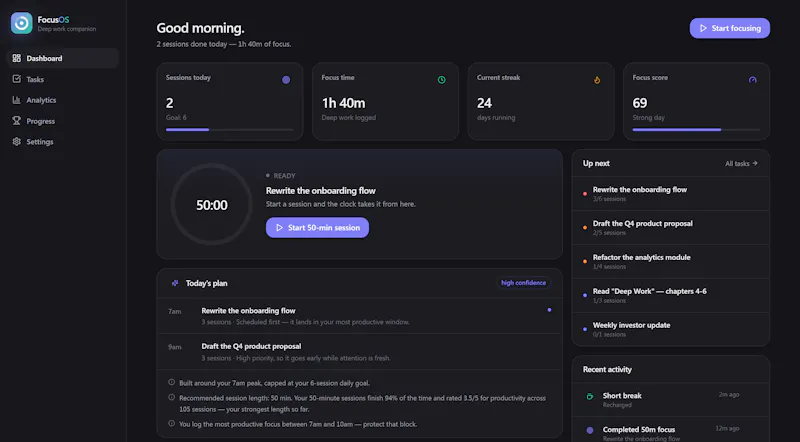Click the gauge icon in Focus score card
Image resolution: width=800 pixels, height=442 pixels.
(x=753, y=80)
